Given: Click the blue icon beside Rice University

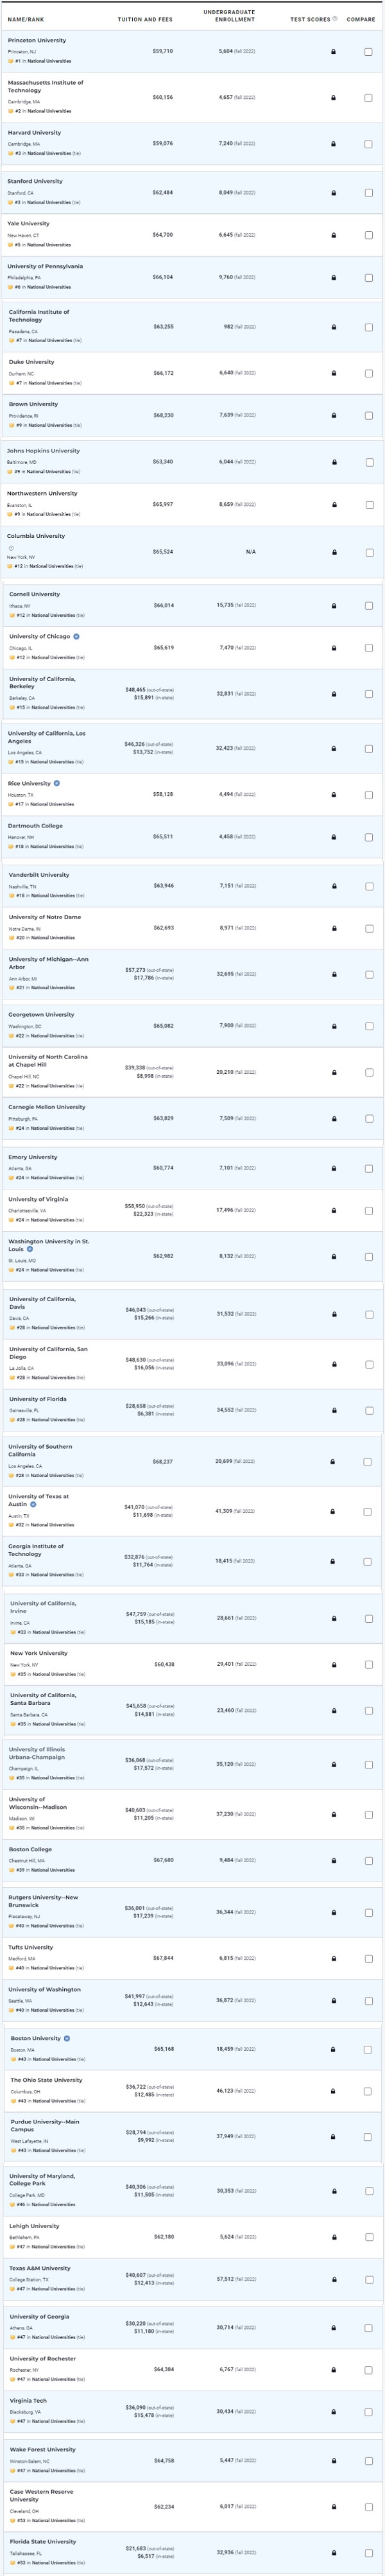Looking at the screenshot, I should pos(57,784).
